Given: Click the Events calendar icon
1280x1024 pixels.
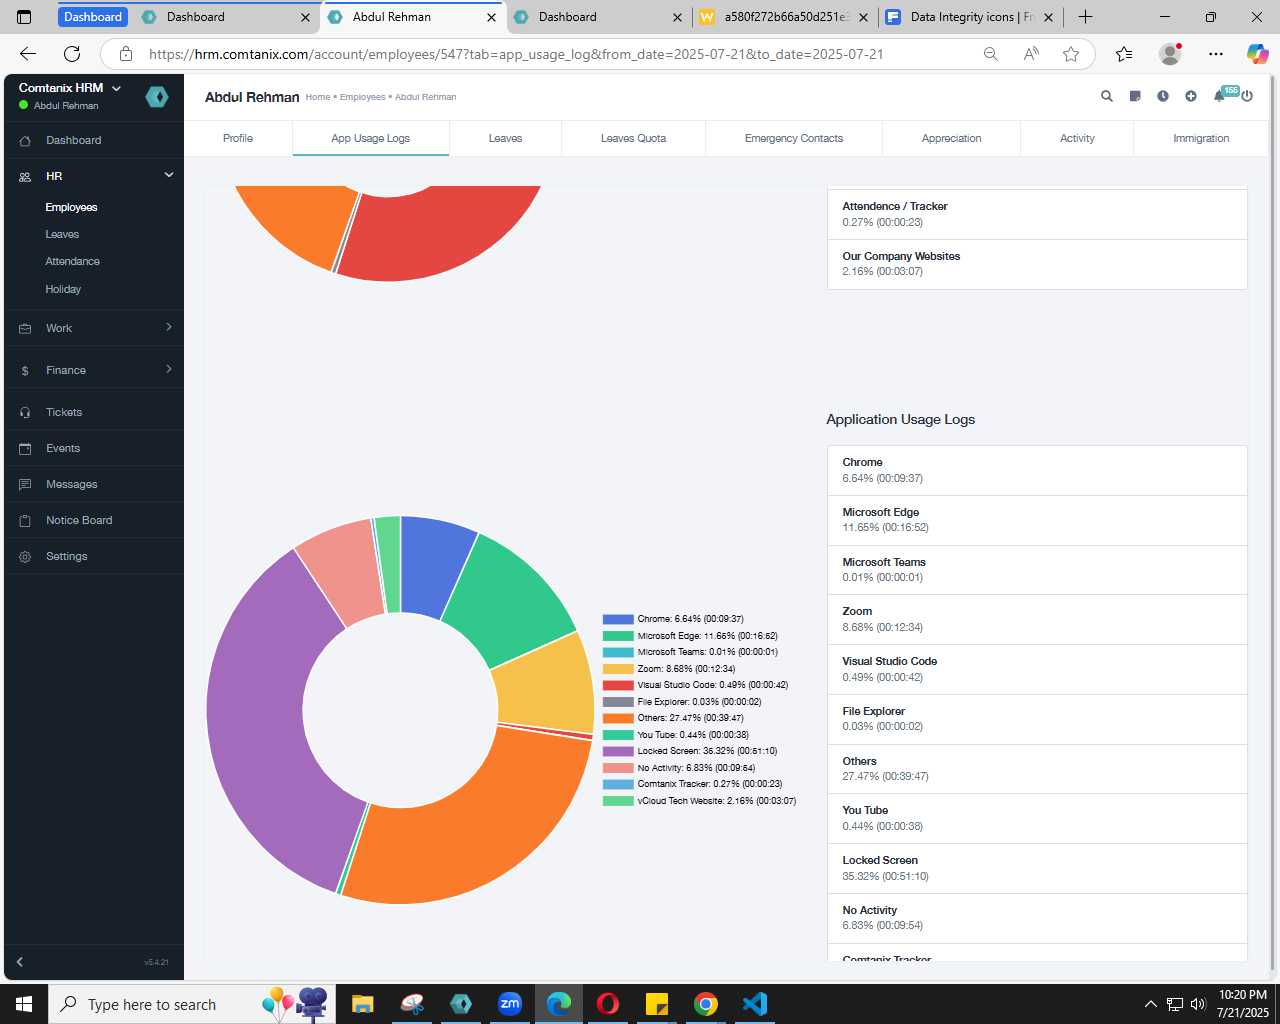Looking at the screenshot, I should (25, 449).
